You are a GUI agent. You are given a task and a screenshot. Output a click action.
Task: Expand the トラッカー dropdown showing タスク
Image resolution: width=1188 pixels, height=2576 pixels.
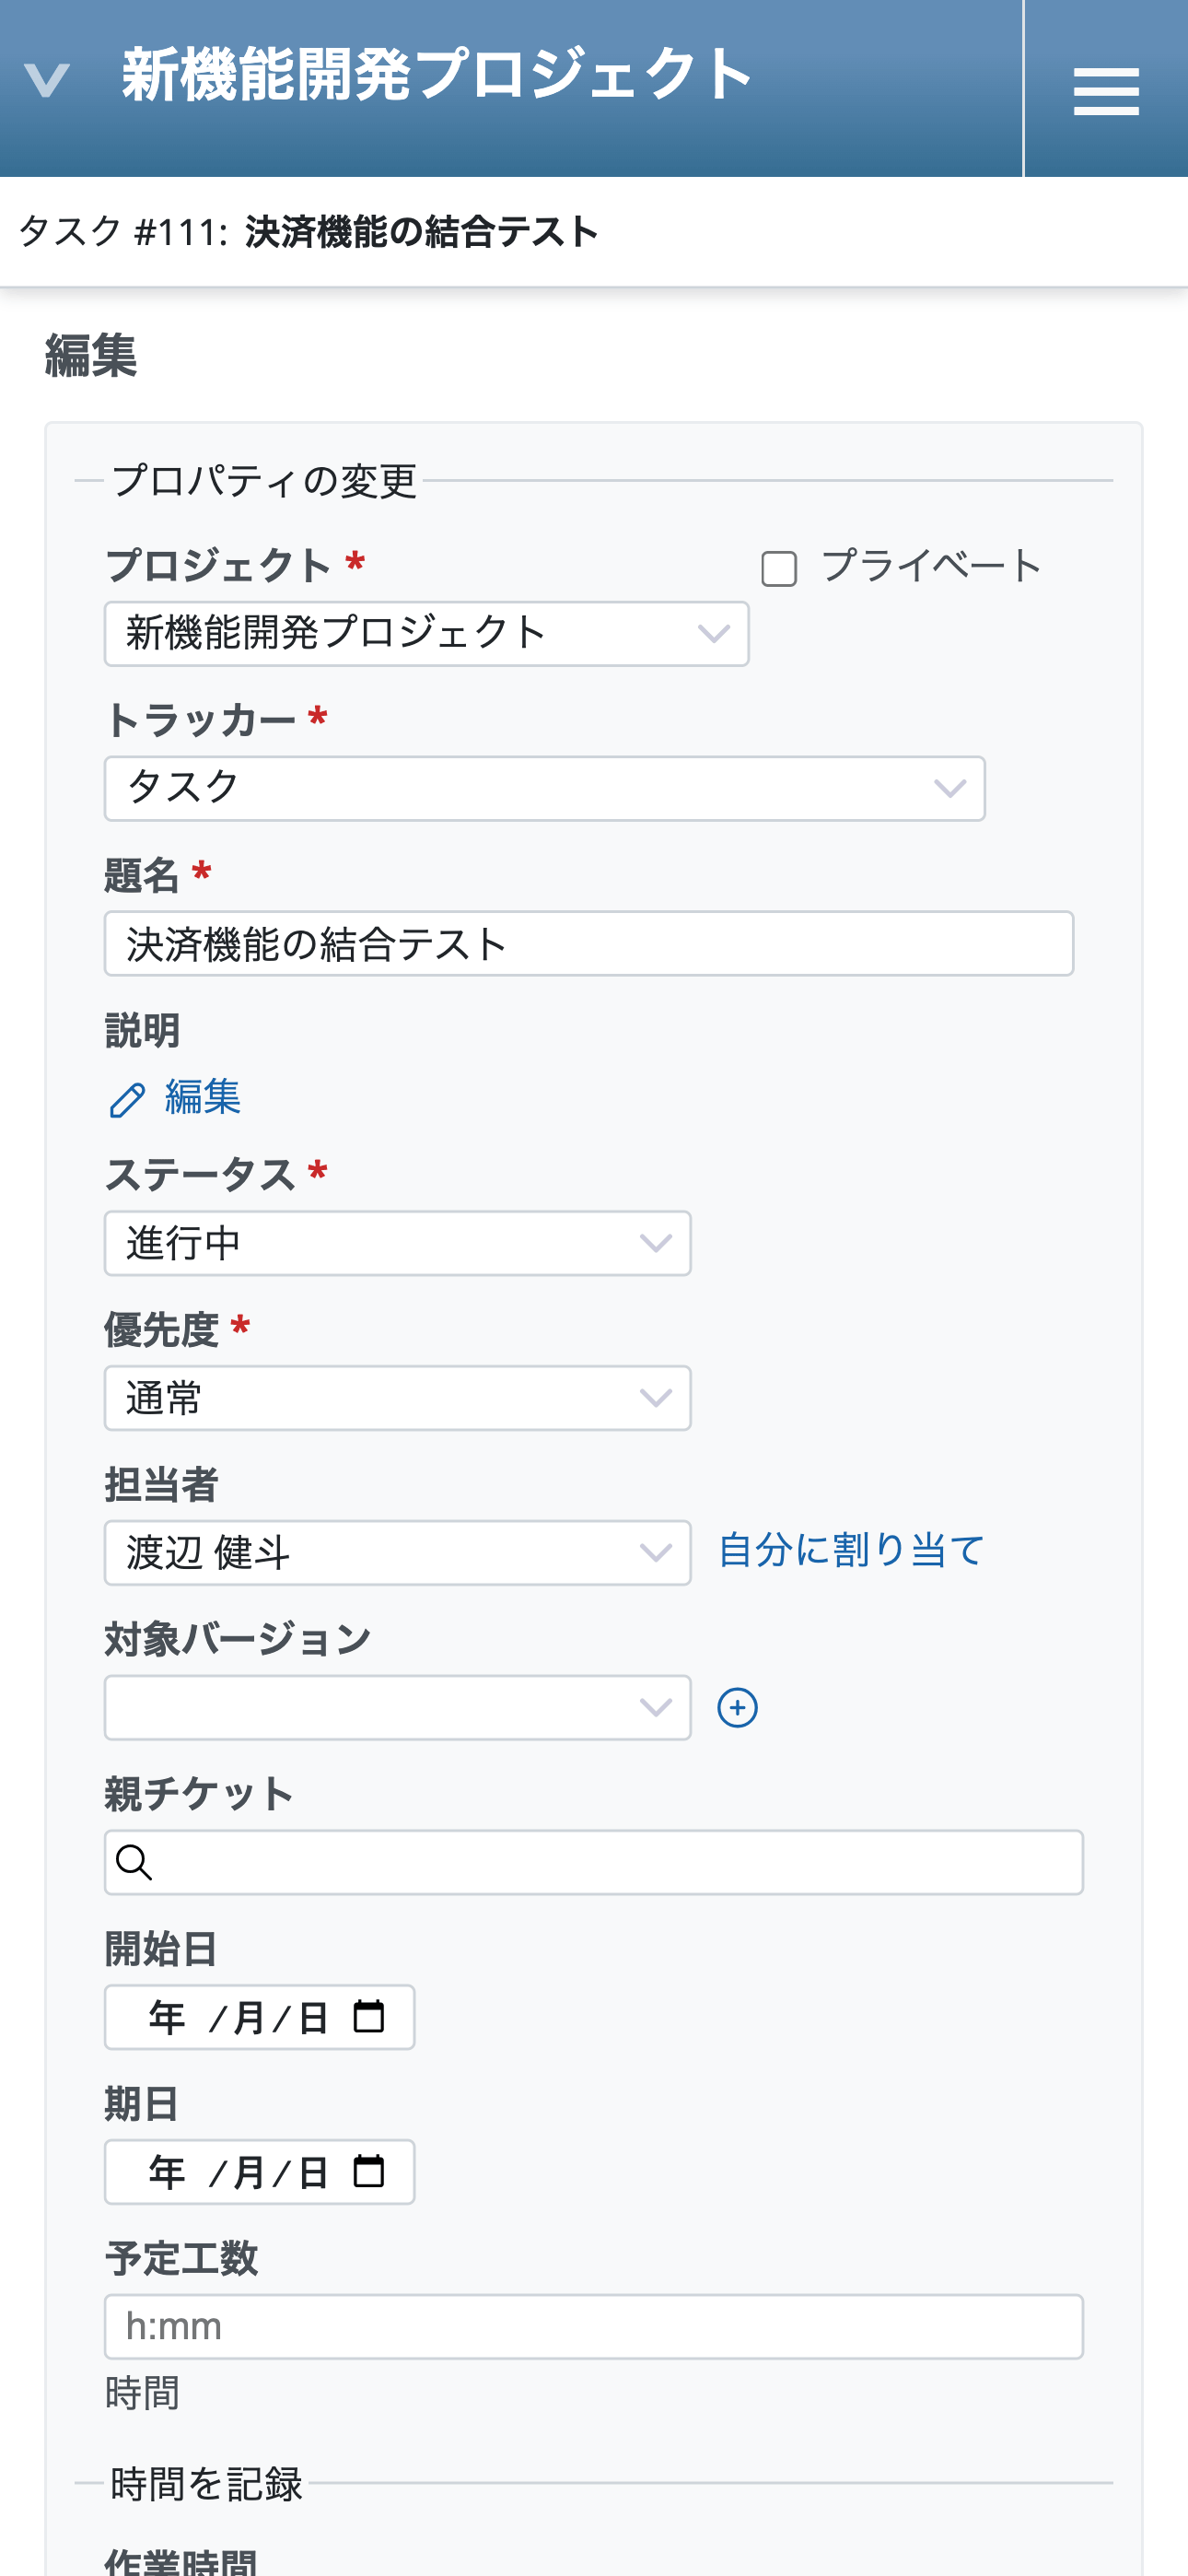544,789
